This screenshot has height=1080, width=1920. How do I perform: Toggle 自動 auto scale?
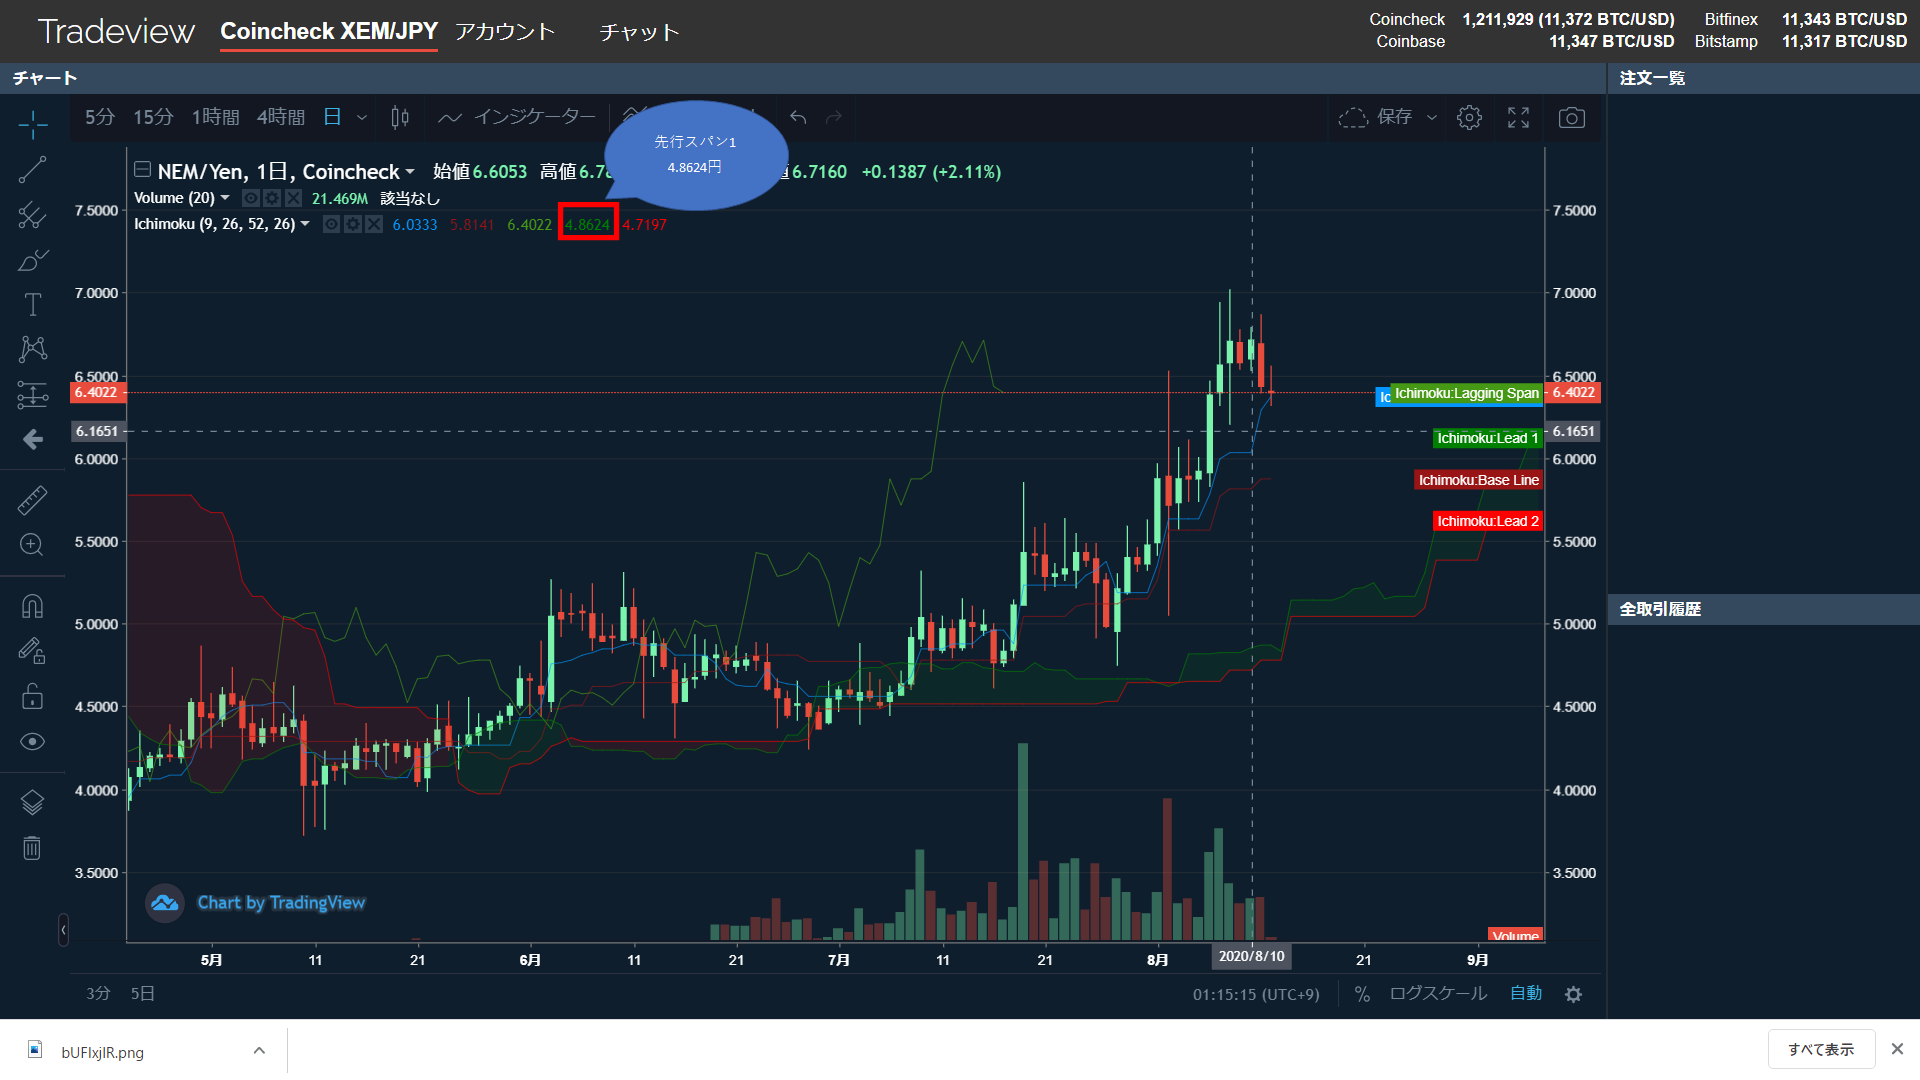pyautogui.click(x=1526, y=994)
